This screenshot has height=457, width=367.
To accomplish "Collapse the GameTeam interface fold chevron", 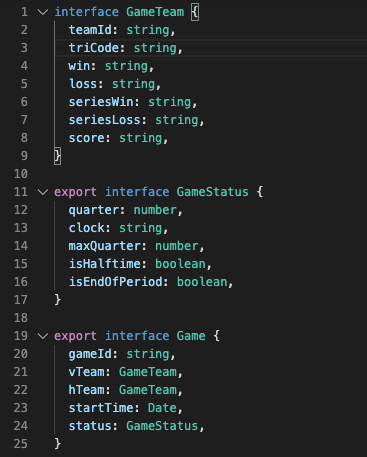I will point(43,12).
